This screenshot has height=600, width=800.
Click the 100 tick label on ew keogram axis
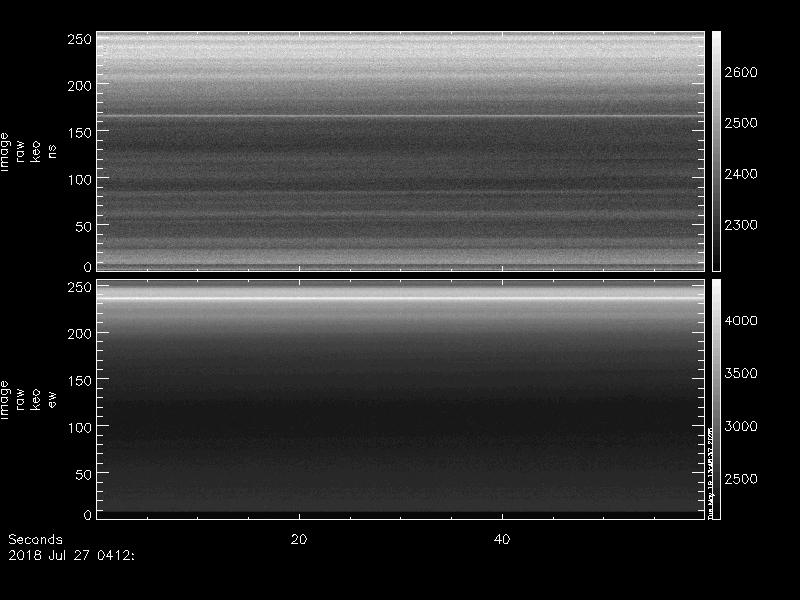pos(80,428)
